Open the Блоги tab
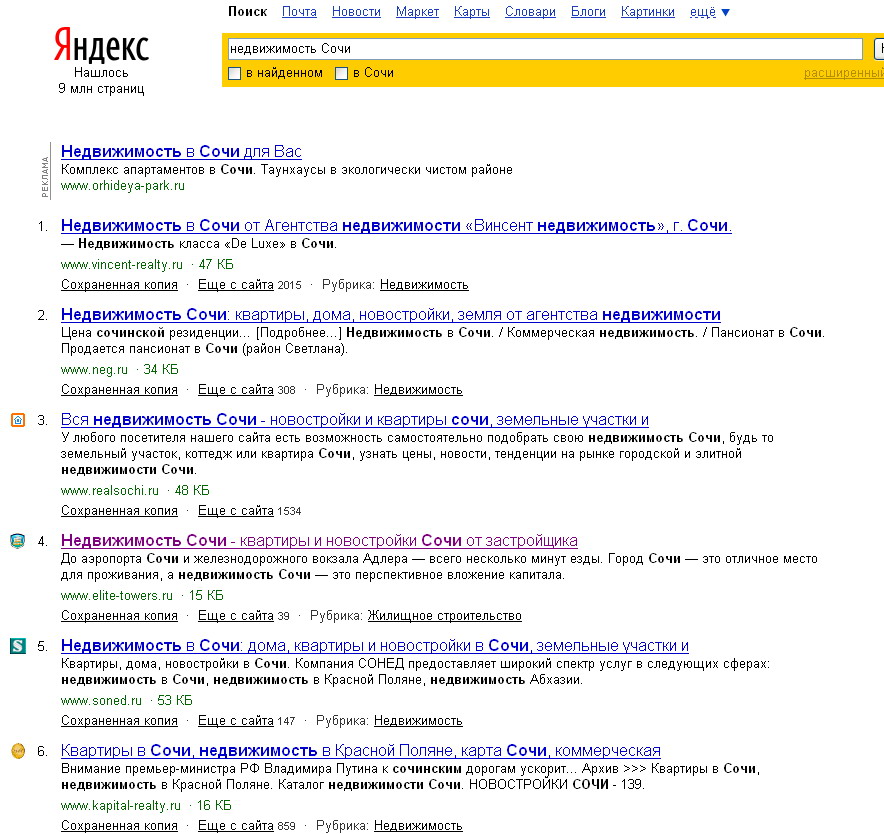This screenshot has height=834, width=884. pyautogui.click(x=589, y=12)
